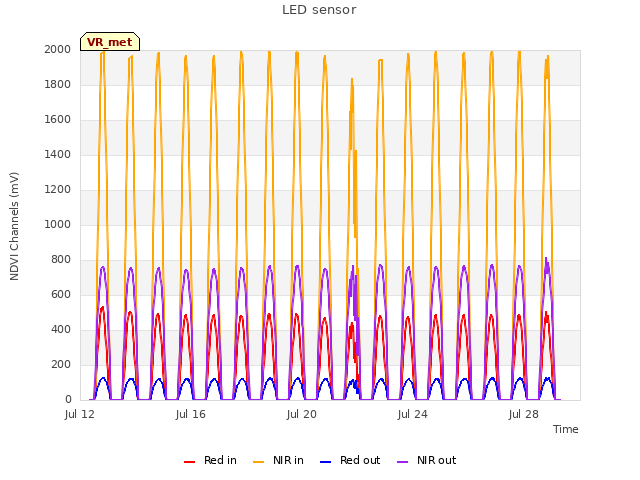The height and width of the screenshot is (480, 640).
Task: Click the blue Red out color marker
Action: tap(326, 462)
